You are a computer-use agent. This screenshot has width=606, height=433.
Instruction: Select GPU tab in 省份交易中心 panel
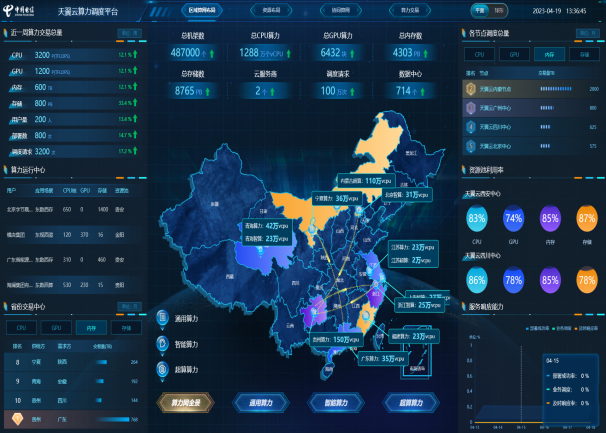coord(56,328)
